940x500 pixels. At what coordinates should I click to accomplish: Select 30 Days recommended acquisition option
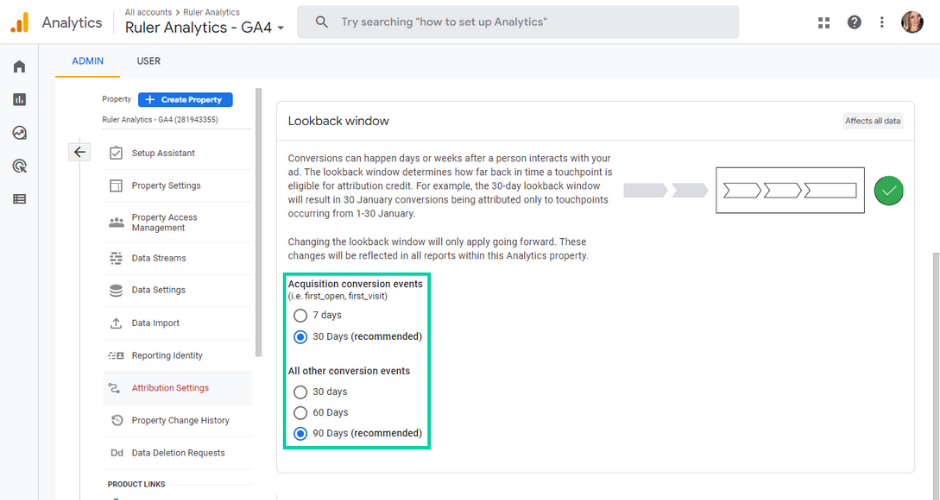point(301,337)
